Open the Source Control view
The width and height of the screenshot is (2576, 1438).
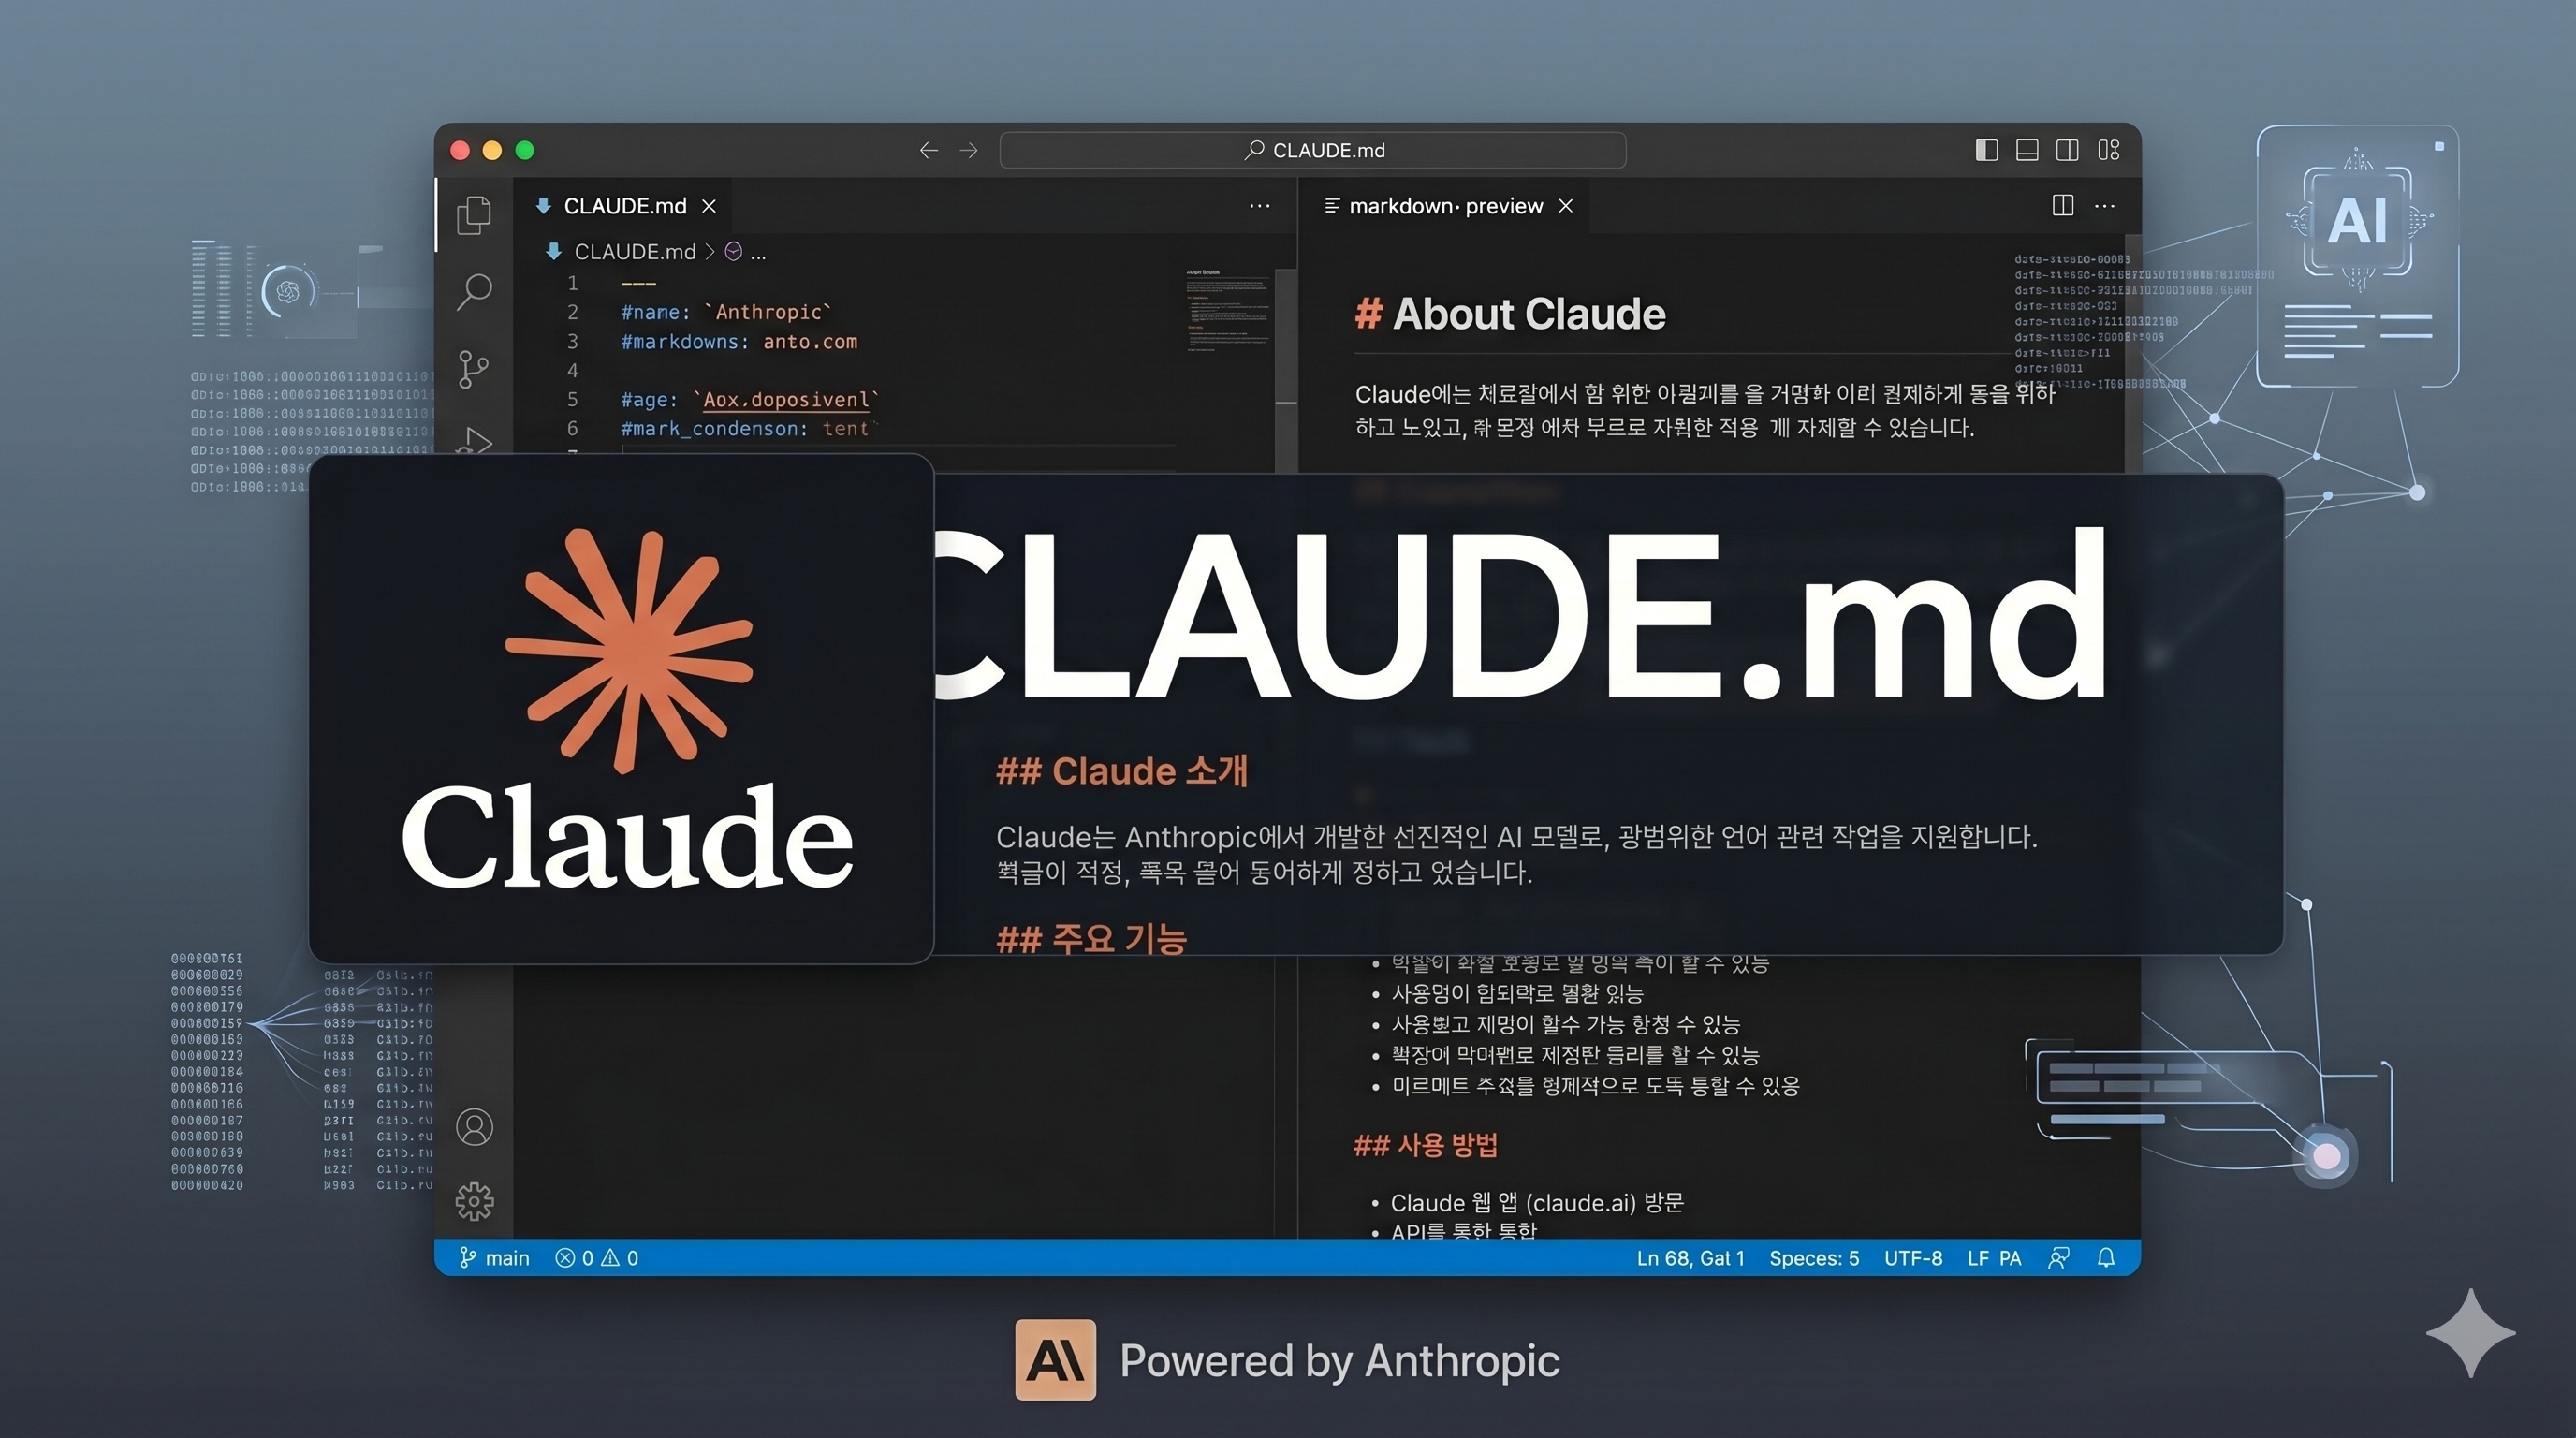[x=473, y=369]
